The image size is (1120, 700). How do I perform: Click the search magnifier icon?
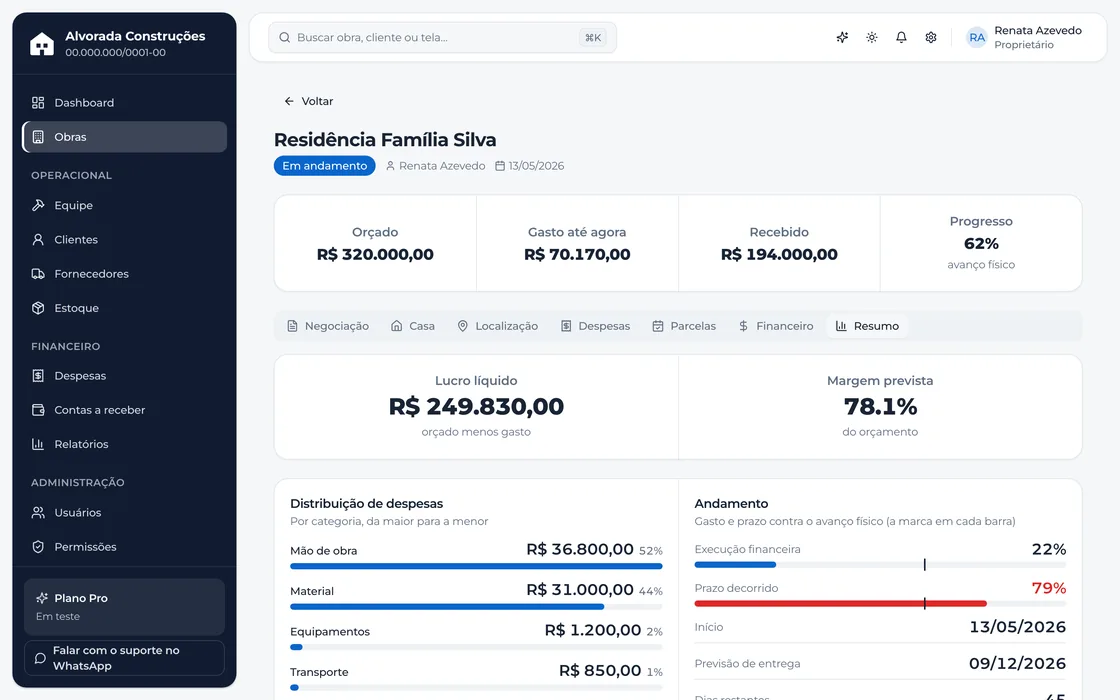[x=284, y=37]
